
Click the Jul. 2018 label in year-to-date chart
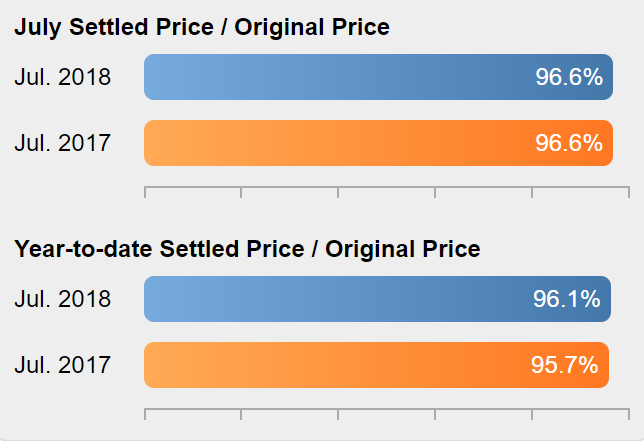click(62, 299)
